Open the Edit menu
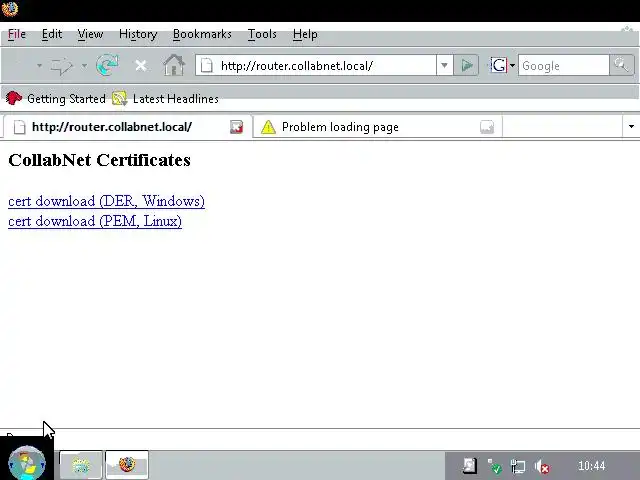This screenshot has width=640, height=480. [x=52, y=34]
